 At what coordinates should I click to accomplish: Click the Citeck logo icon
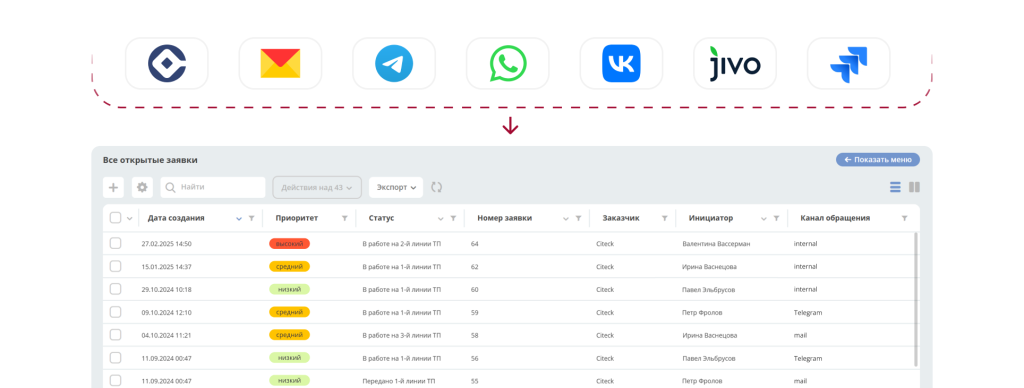(167, 63)
